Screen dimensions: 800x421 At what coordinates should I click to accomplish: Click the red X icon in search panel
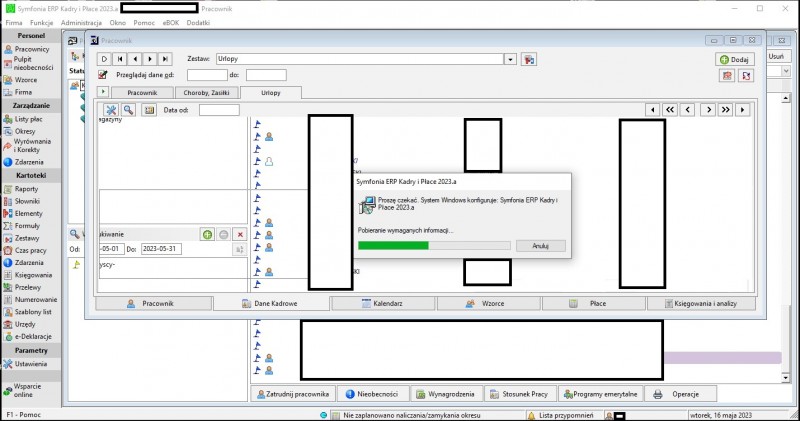click(240, 234)
